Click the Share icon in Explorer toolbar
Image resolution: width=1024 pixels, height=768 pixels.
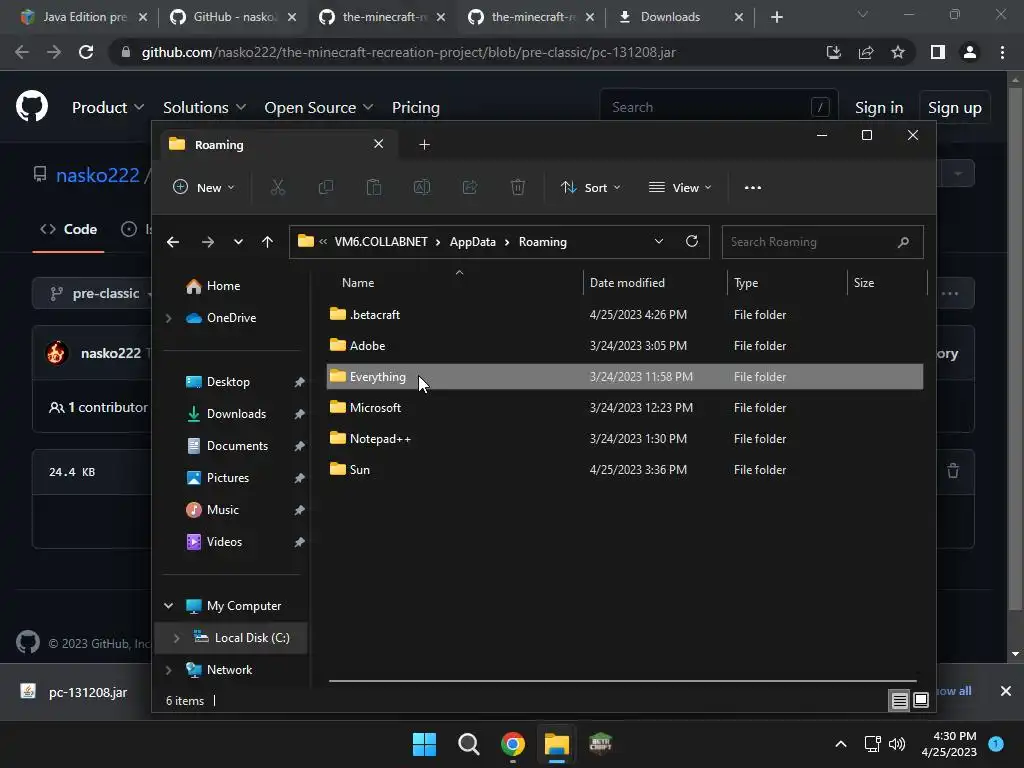tap(470, 187)
